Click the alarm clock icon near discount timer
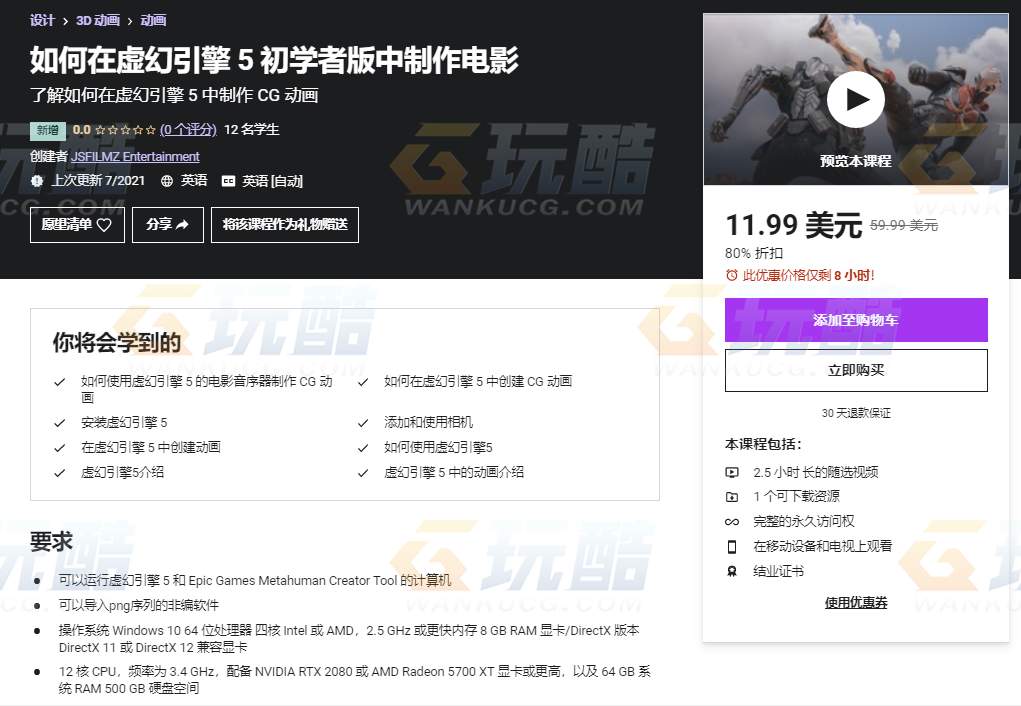 click(x=731, y=275)
